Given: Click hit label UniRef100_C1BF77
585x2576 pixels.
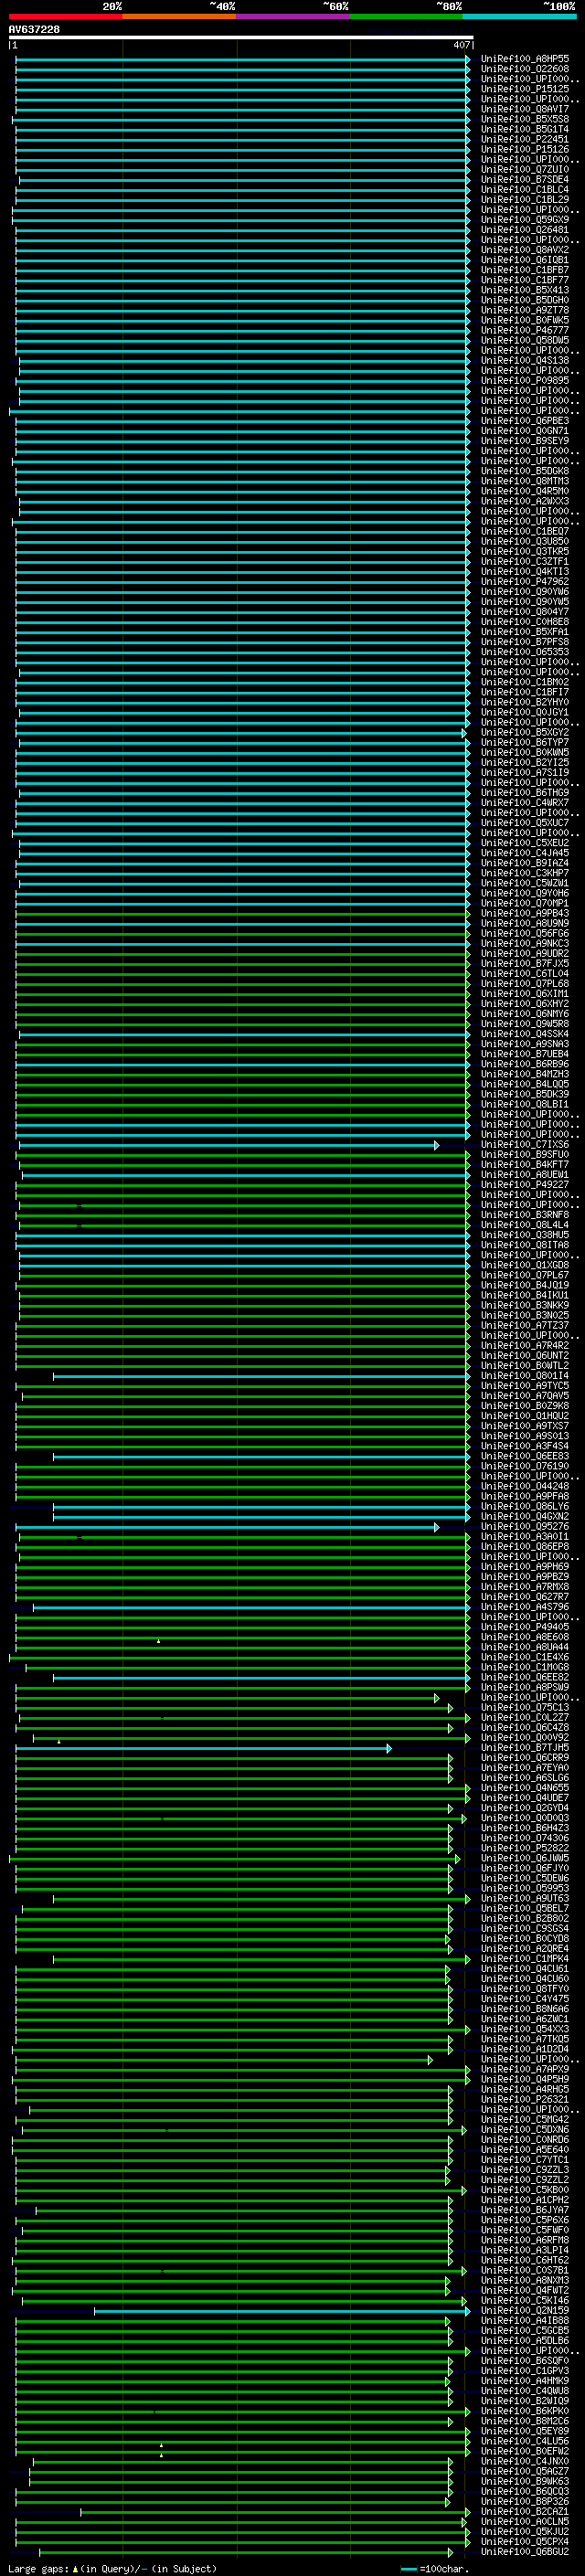Looking at the screenshot, I should (x=525, y=280).
